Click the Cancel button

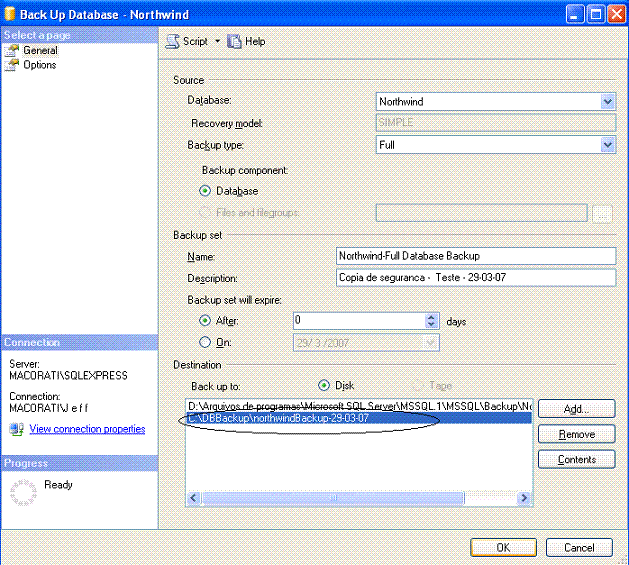tap(579, 547)
